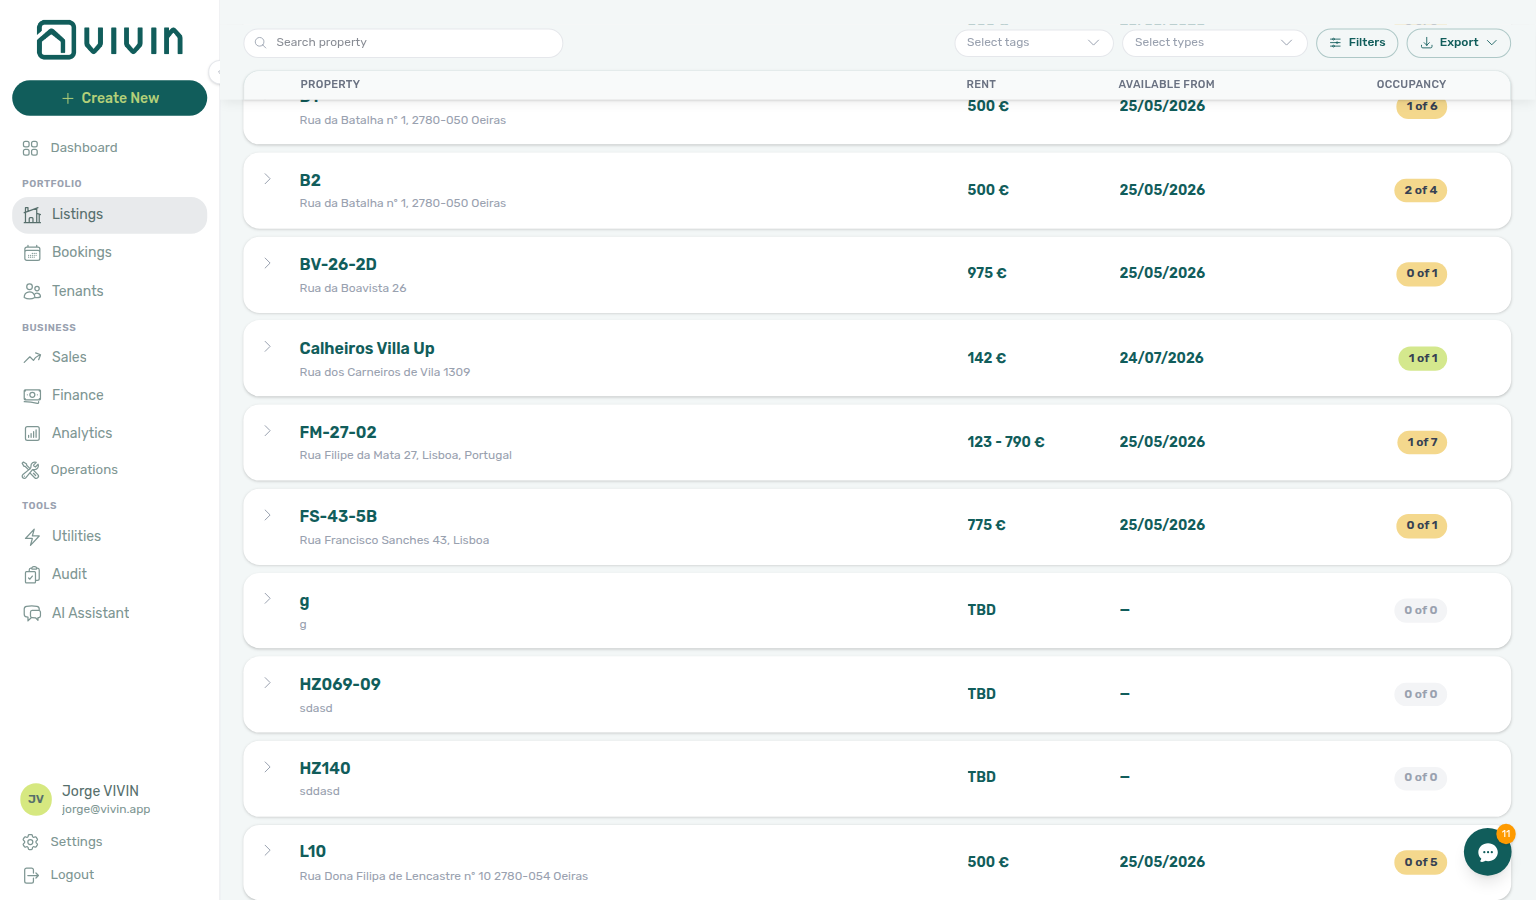This screenshot has height=900, width=1536.
Task: Click the 0 of 5 occupancy badge
Action: [x=1420, y=862]
